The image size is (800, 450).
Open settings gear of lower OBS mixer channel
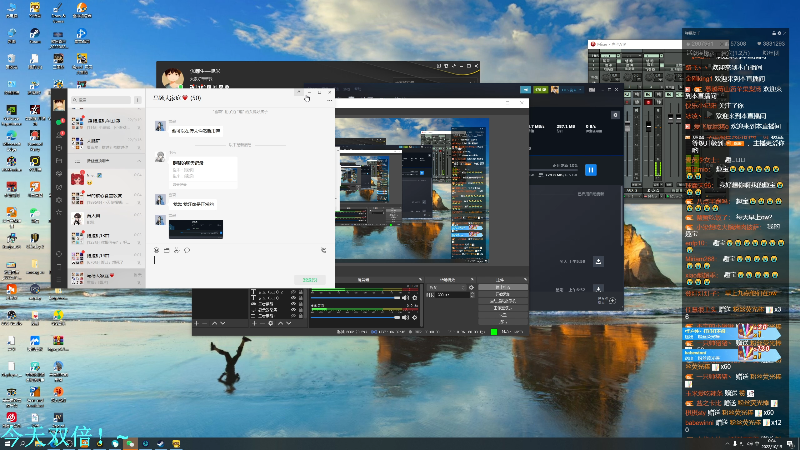click(414, 317)
